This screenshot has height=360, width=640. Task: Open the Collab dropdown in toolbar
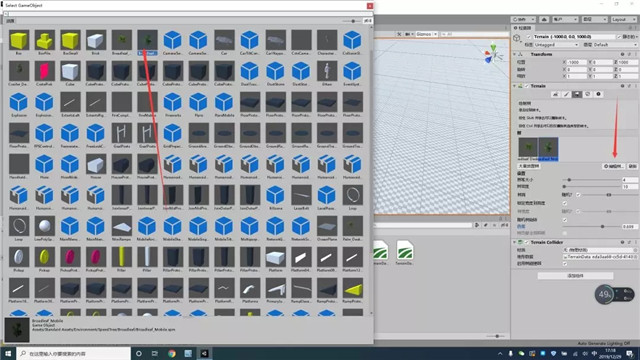(524, 20)
